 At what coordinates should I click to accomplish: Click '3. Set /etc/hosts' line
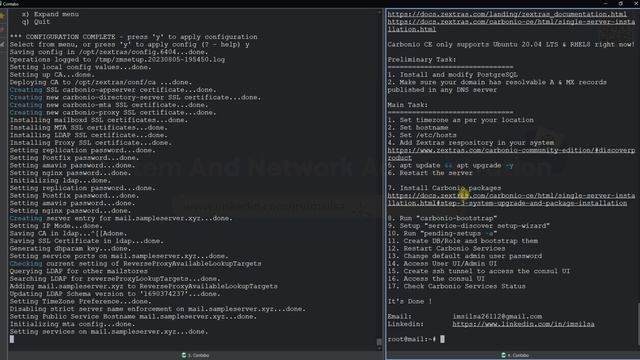422,135
